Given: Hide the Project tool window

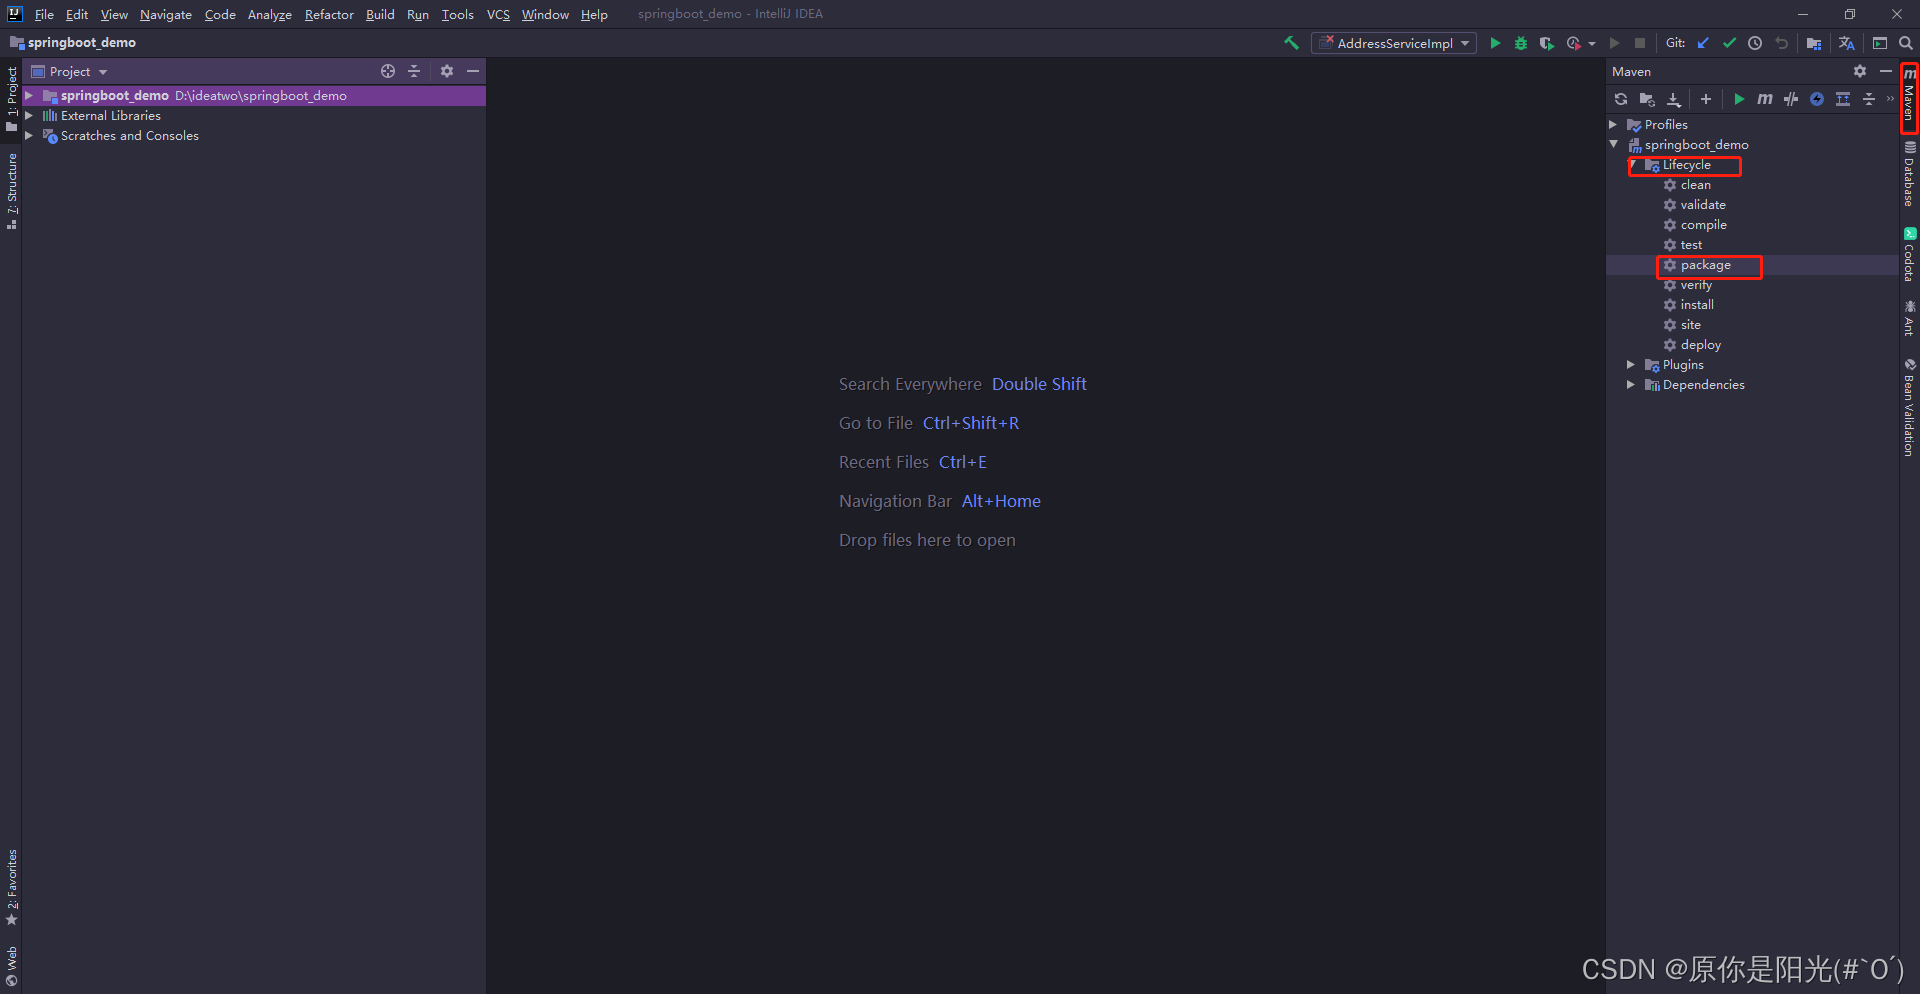Looking at the screenshot, I should (x=473, y=71).
